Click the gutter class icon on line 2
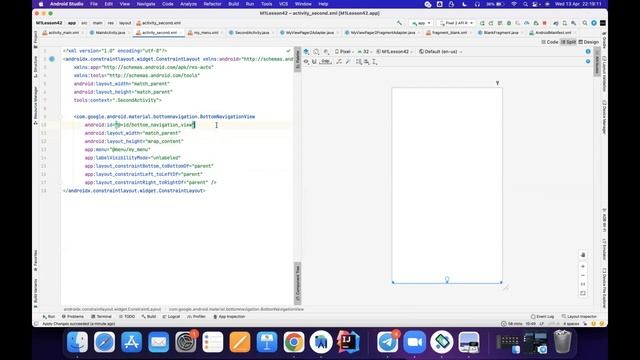Viewport: 640px width, 360px height. [52, 59]
